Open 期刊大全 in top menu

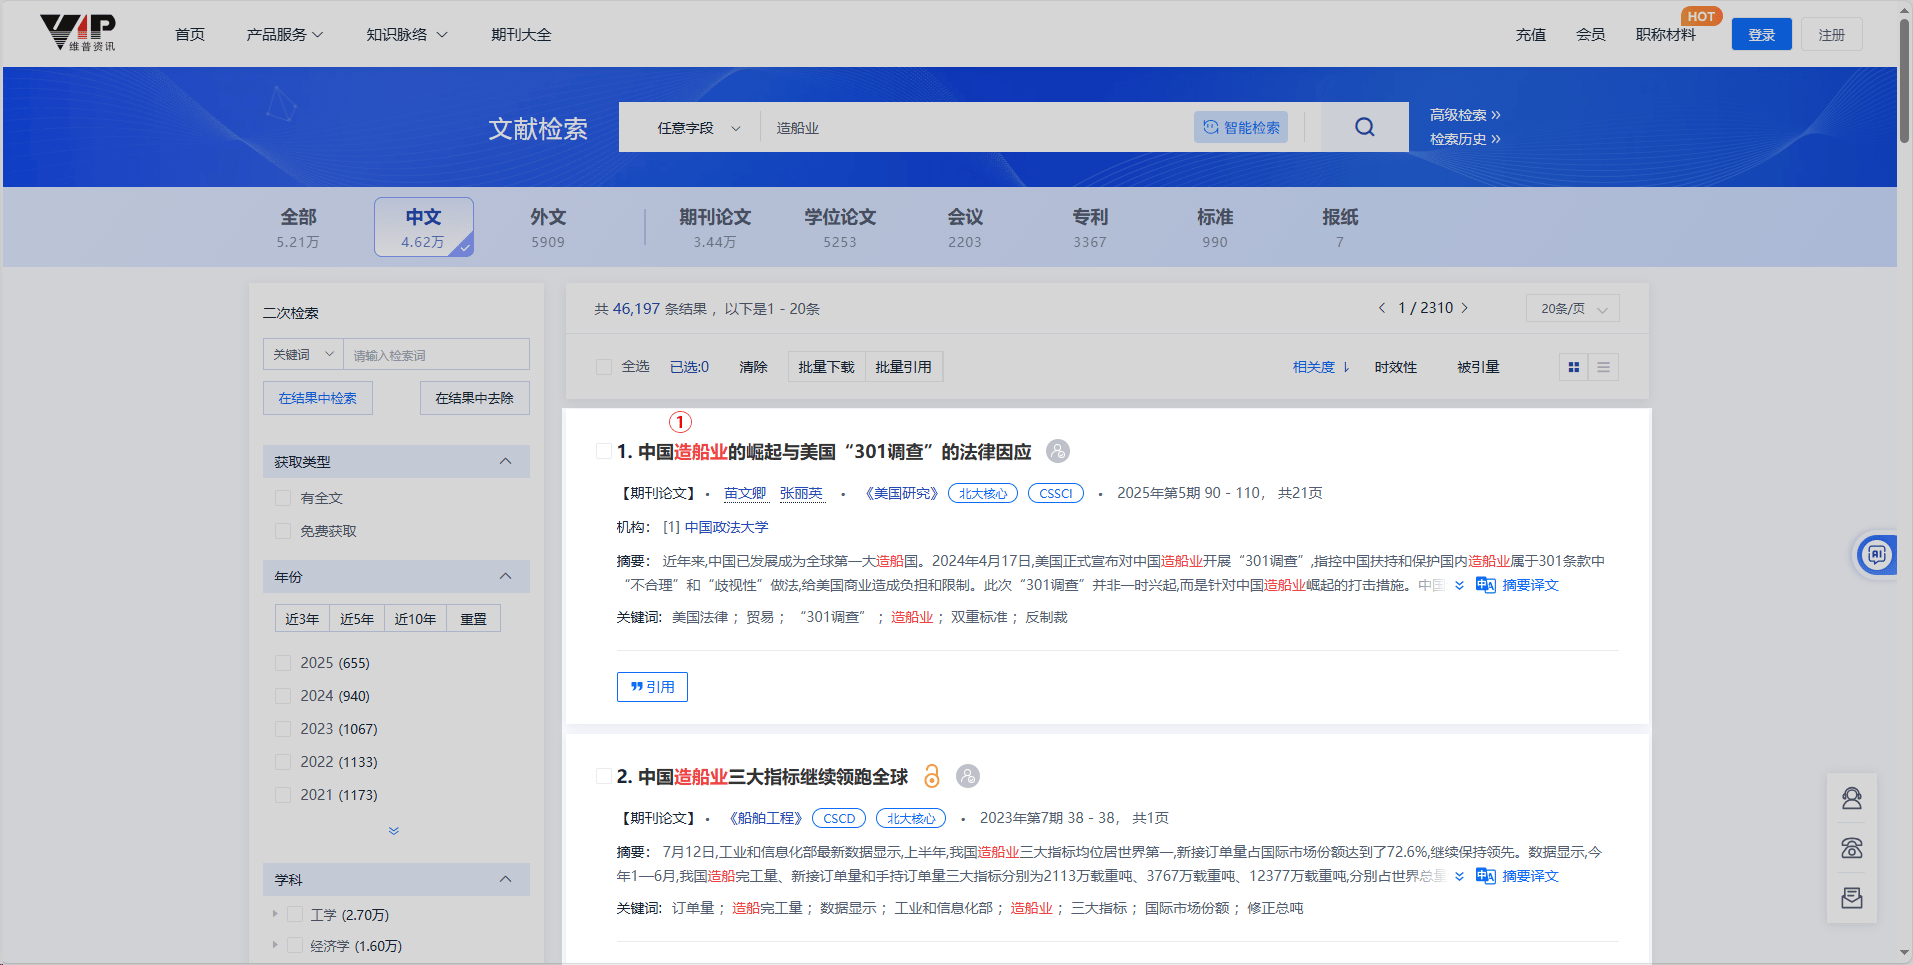pos(521,34)
